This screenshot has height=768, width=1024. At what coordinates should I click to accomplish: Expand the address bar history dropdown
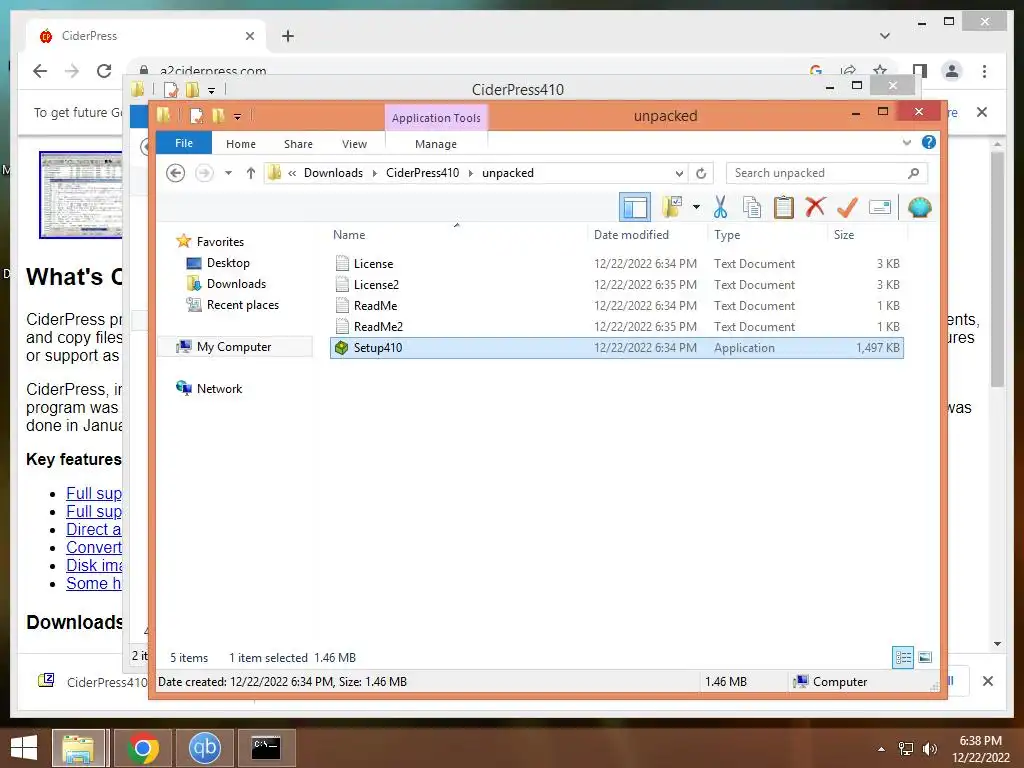pyautogui.click(x=679, y=174)
